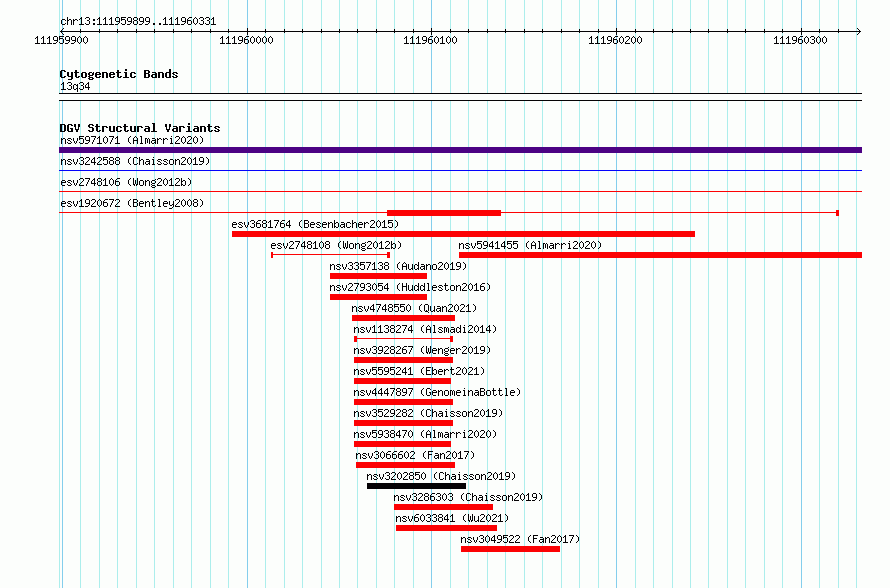This screenshot has width=890, height=588.
Task: Click the esv2748106 (Wong2012b) label
Action: click(x=126, y=182)
